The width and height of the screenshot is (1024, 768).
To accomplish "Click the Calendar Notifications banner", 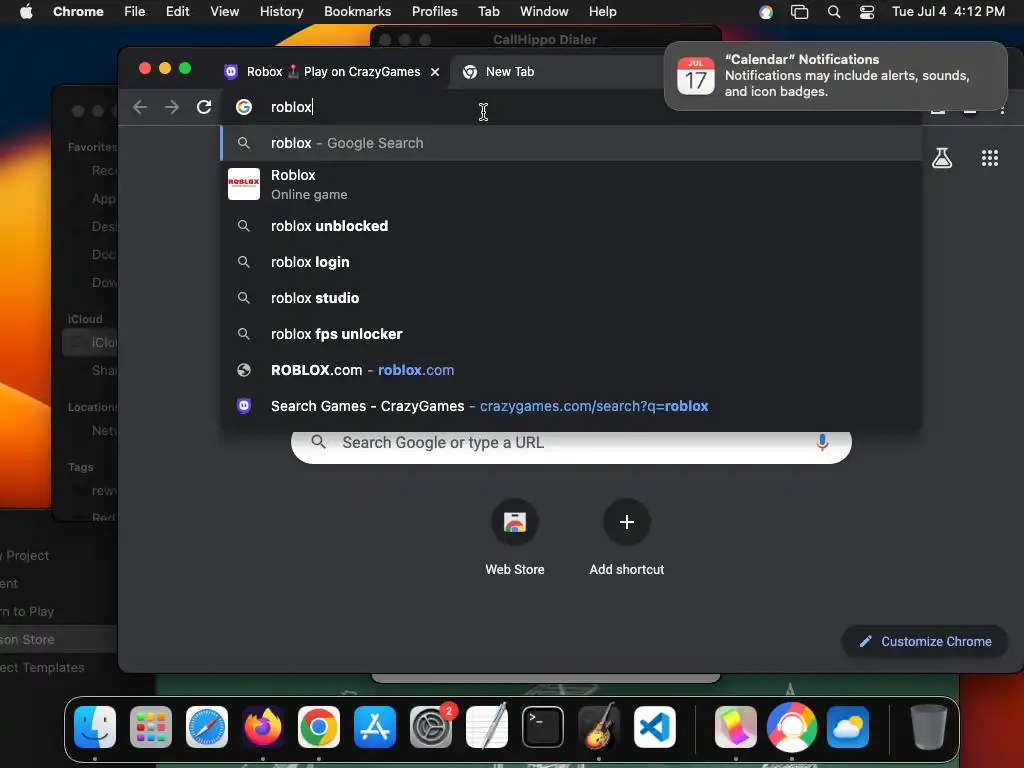I will [835, 76].
